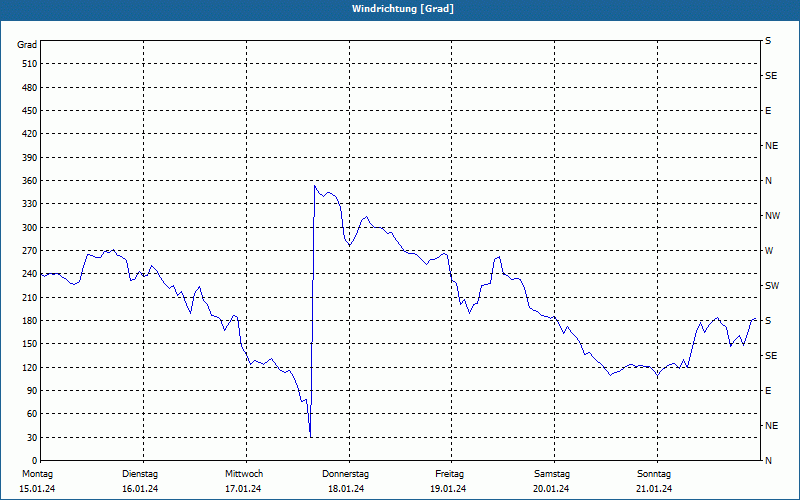The height and width of the screenshot is (500, 800).
Task: Click the "210" y-axis tick label
Action: point(30,297)
